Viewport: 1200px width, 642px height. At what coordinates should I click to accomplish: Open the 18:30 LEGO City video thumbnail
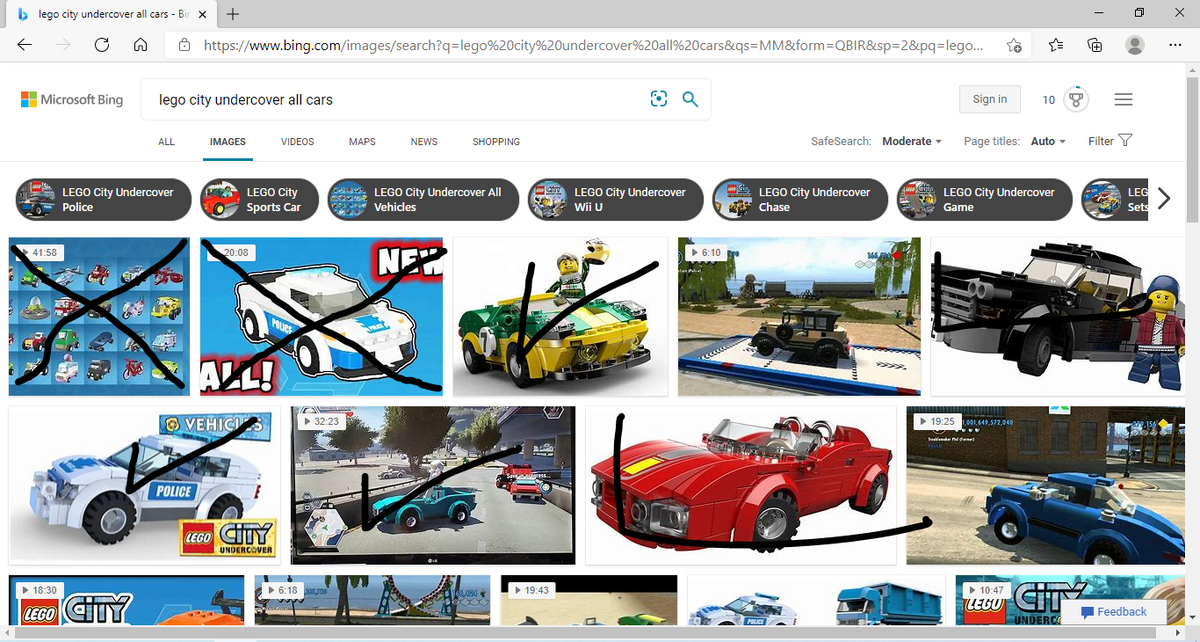tap(127, 599)
